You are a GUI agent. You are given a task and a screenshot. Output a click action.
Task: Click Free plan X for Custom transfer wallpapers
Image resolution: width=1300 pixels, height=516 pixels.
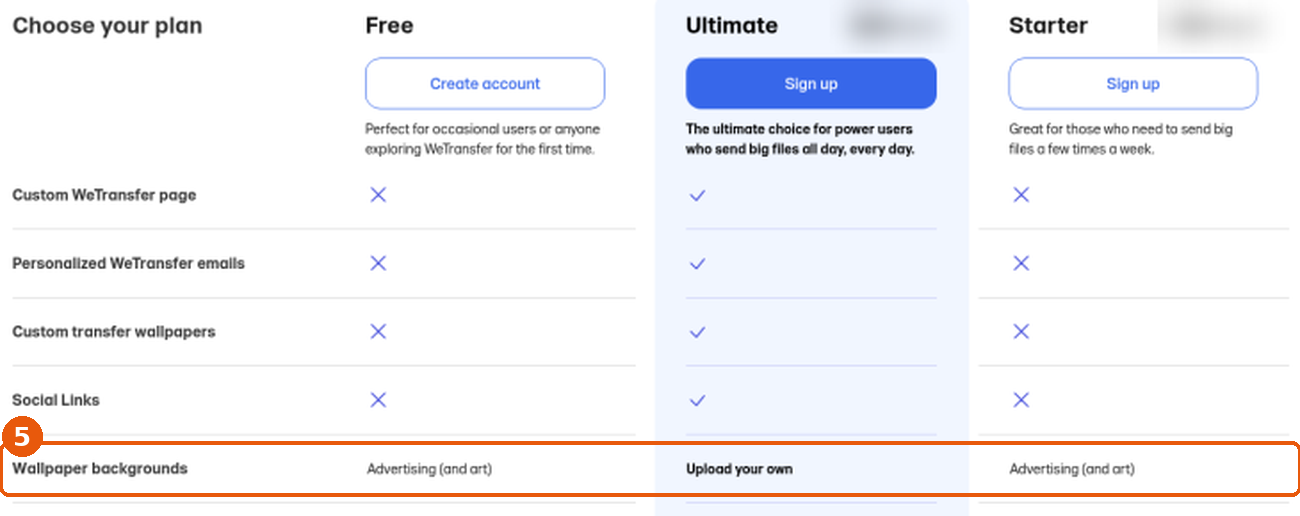point(378,331)
